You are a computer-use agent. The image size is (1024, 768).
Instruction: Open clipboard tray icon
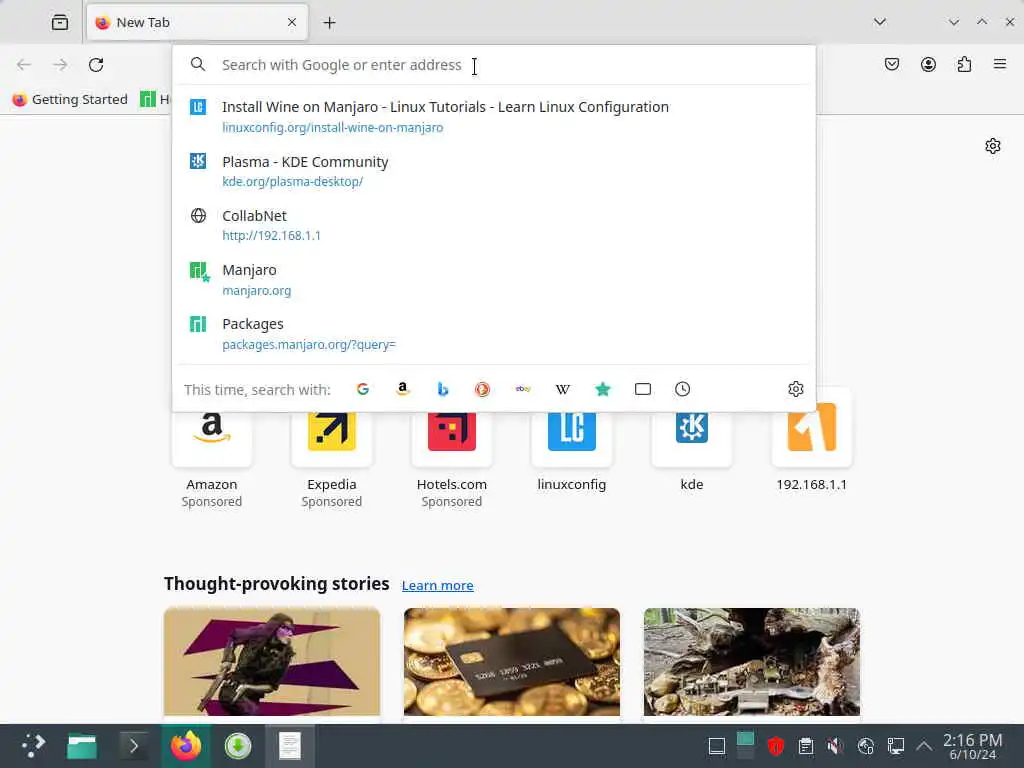(x=806, y=746)
